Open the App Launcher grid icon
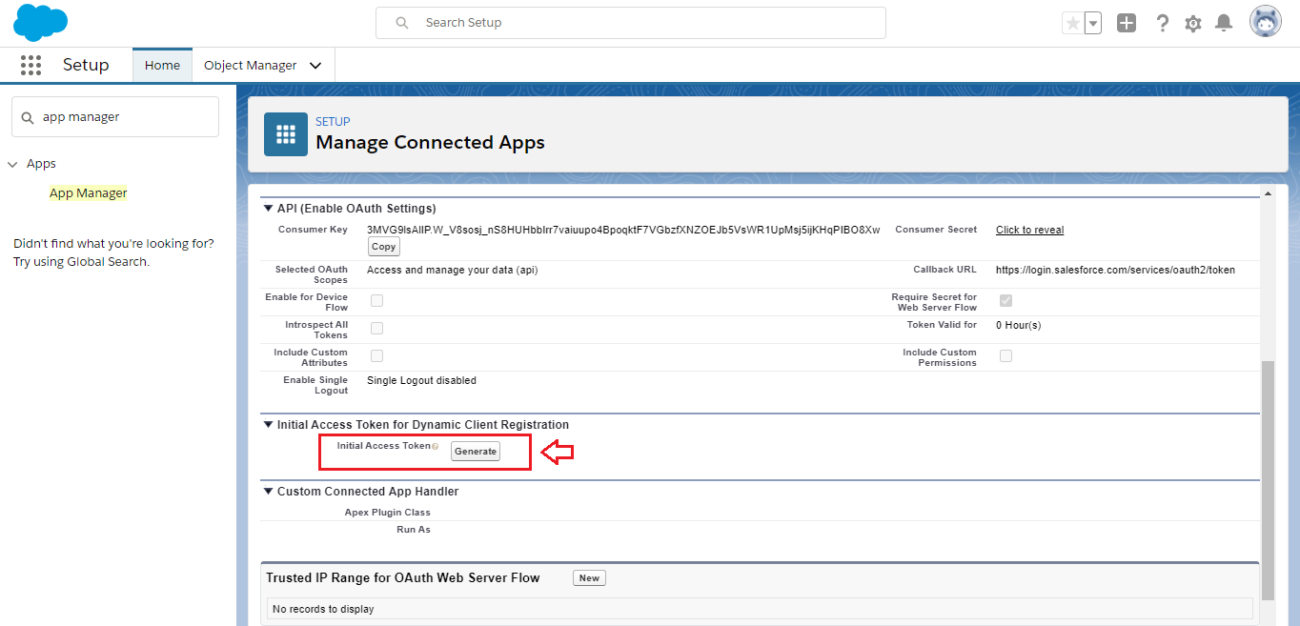The height and width of the screenshot is (626, 1300). click(x=30, y=64)
